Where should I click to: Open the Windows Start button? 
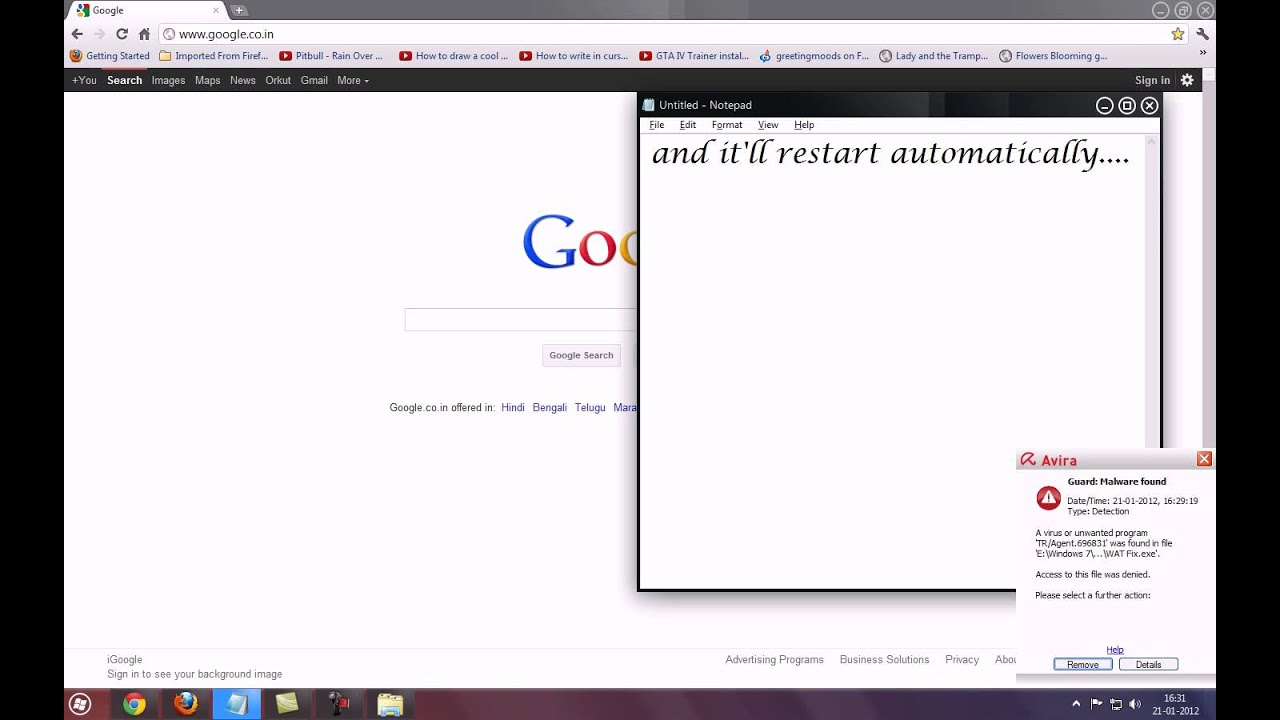click(81, 704)
